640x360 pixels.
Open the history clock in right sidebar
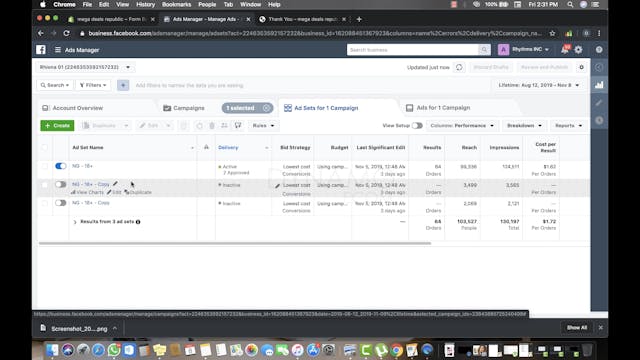tap(599, 120)
